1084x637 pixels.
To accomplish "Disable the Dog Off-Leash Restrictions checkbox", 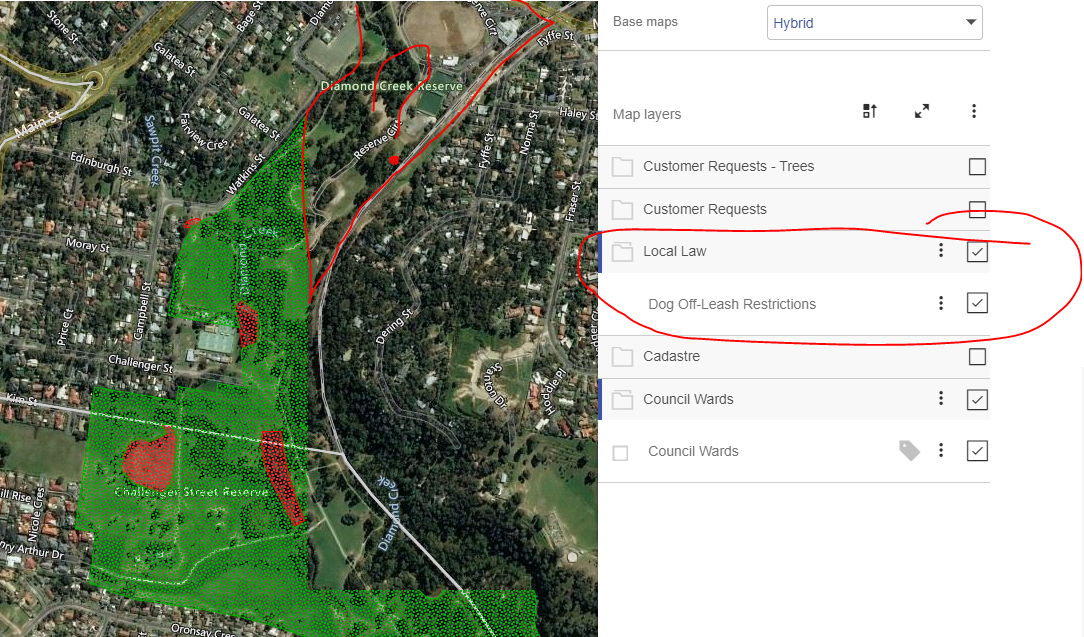I will pos(977,302).
